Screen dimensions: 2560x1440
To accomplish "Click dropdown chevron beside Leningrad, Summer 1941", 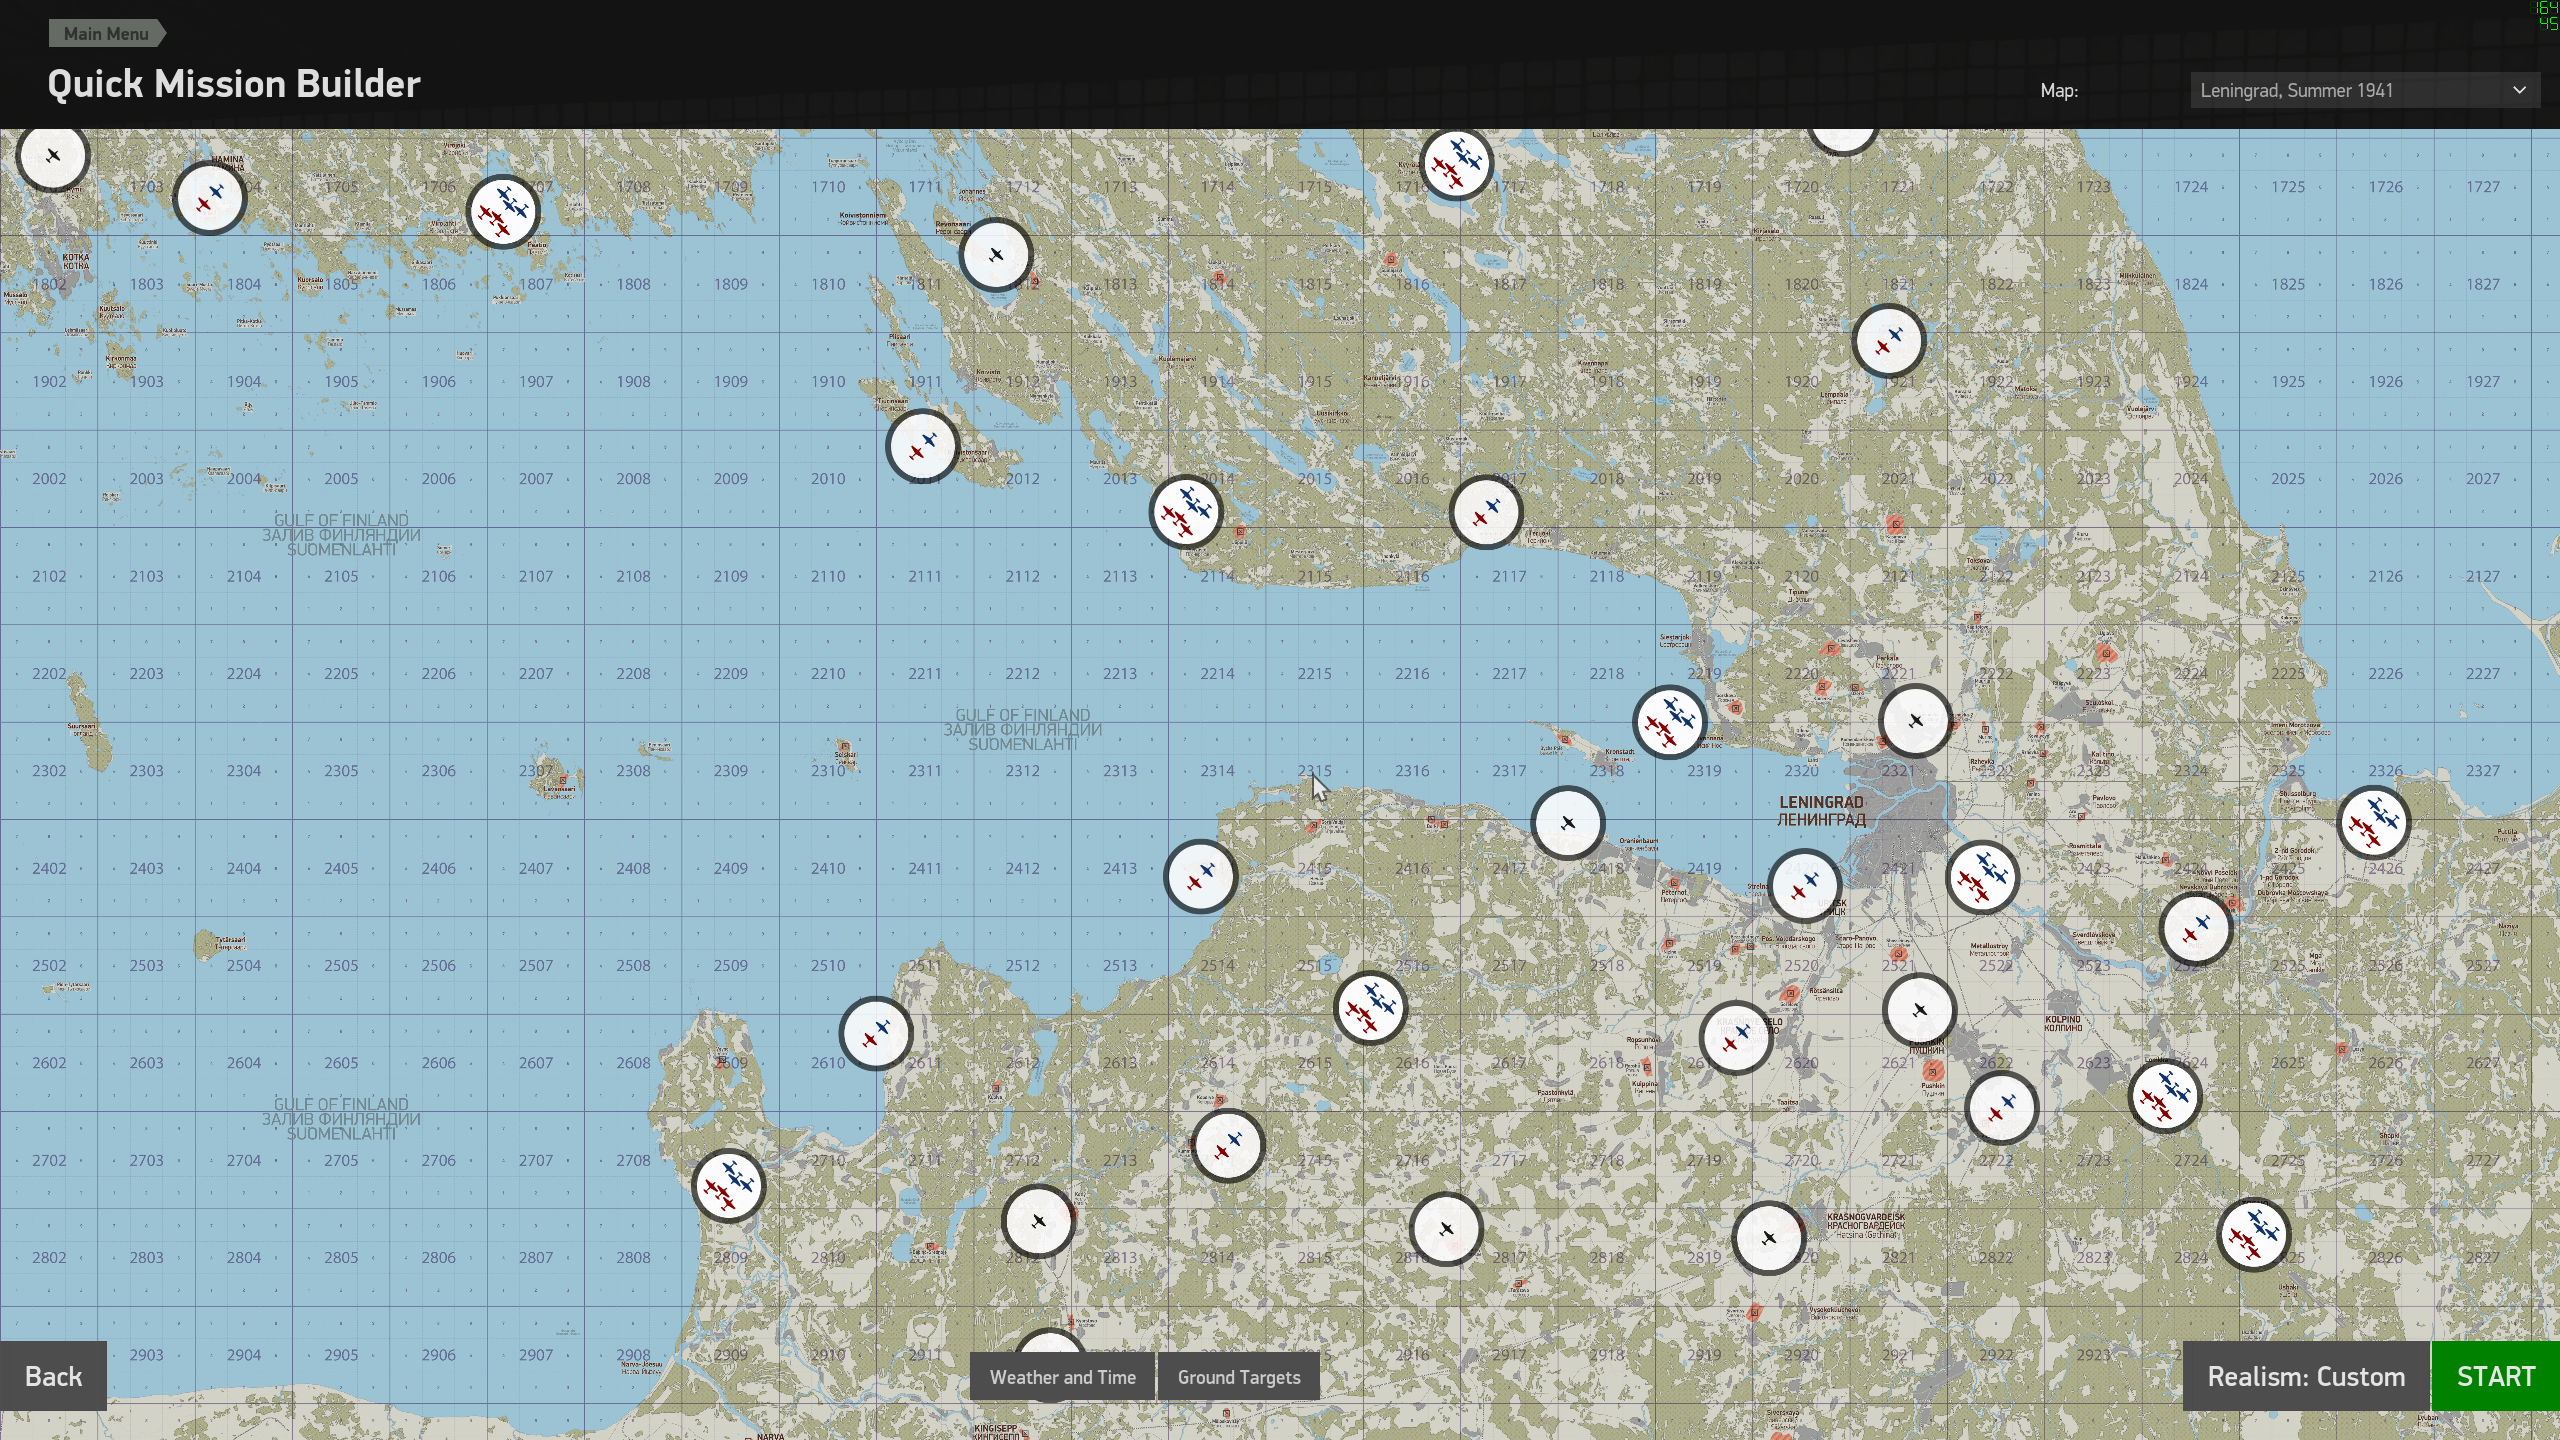I will [x=2519, y=90].
